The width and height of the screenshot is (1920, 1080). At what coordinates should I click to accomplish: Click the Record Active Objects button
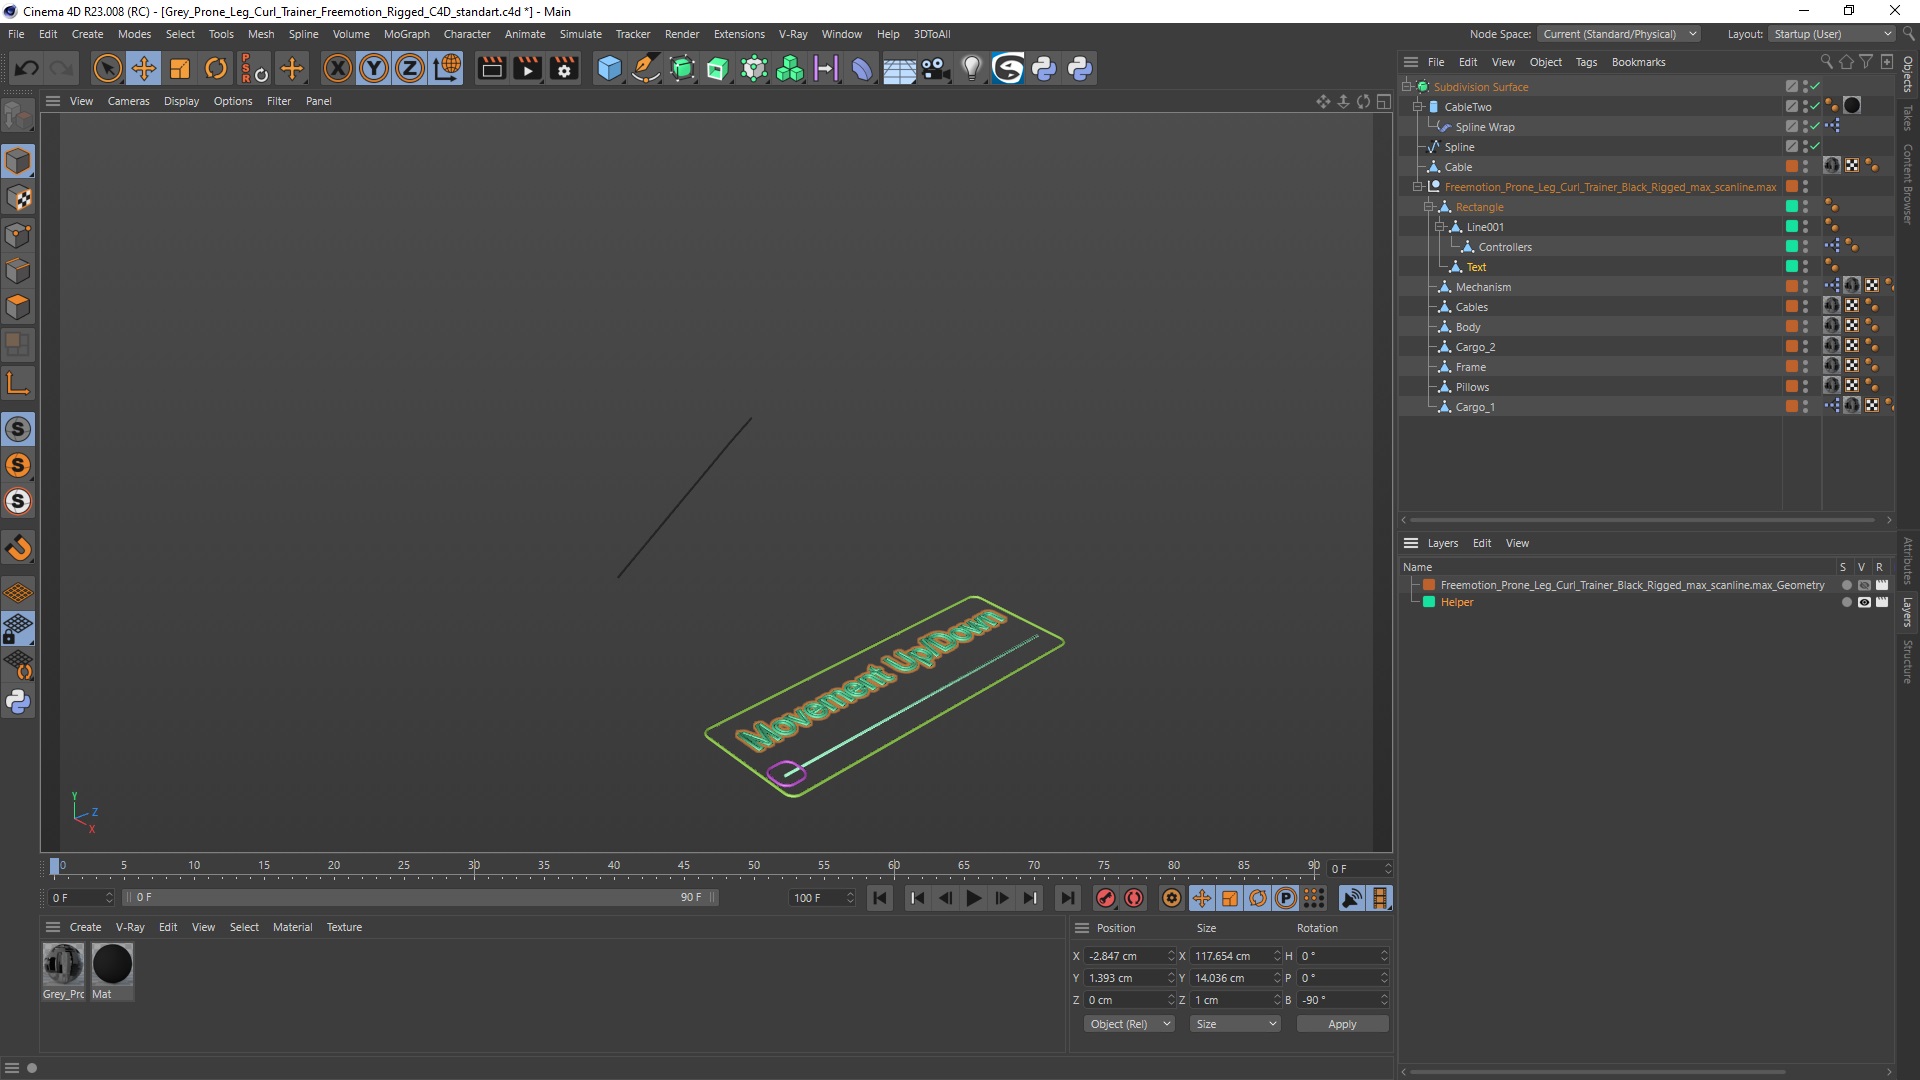(1105, 898)
